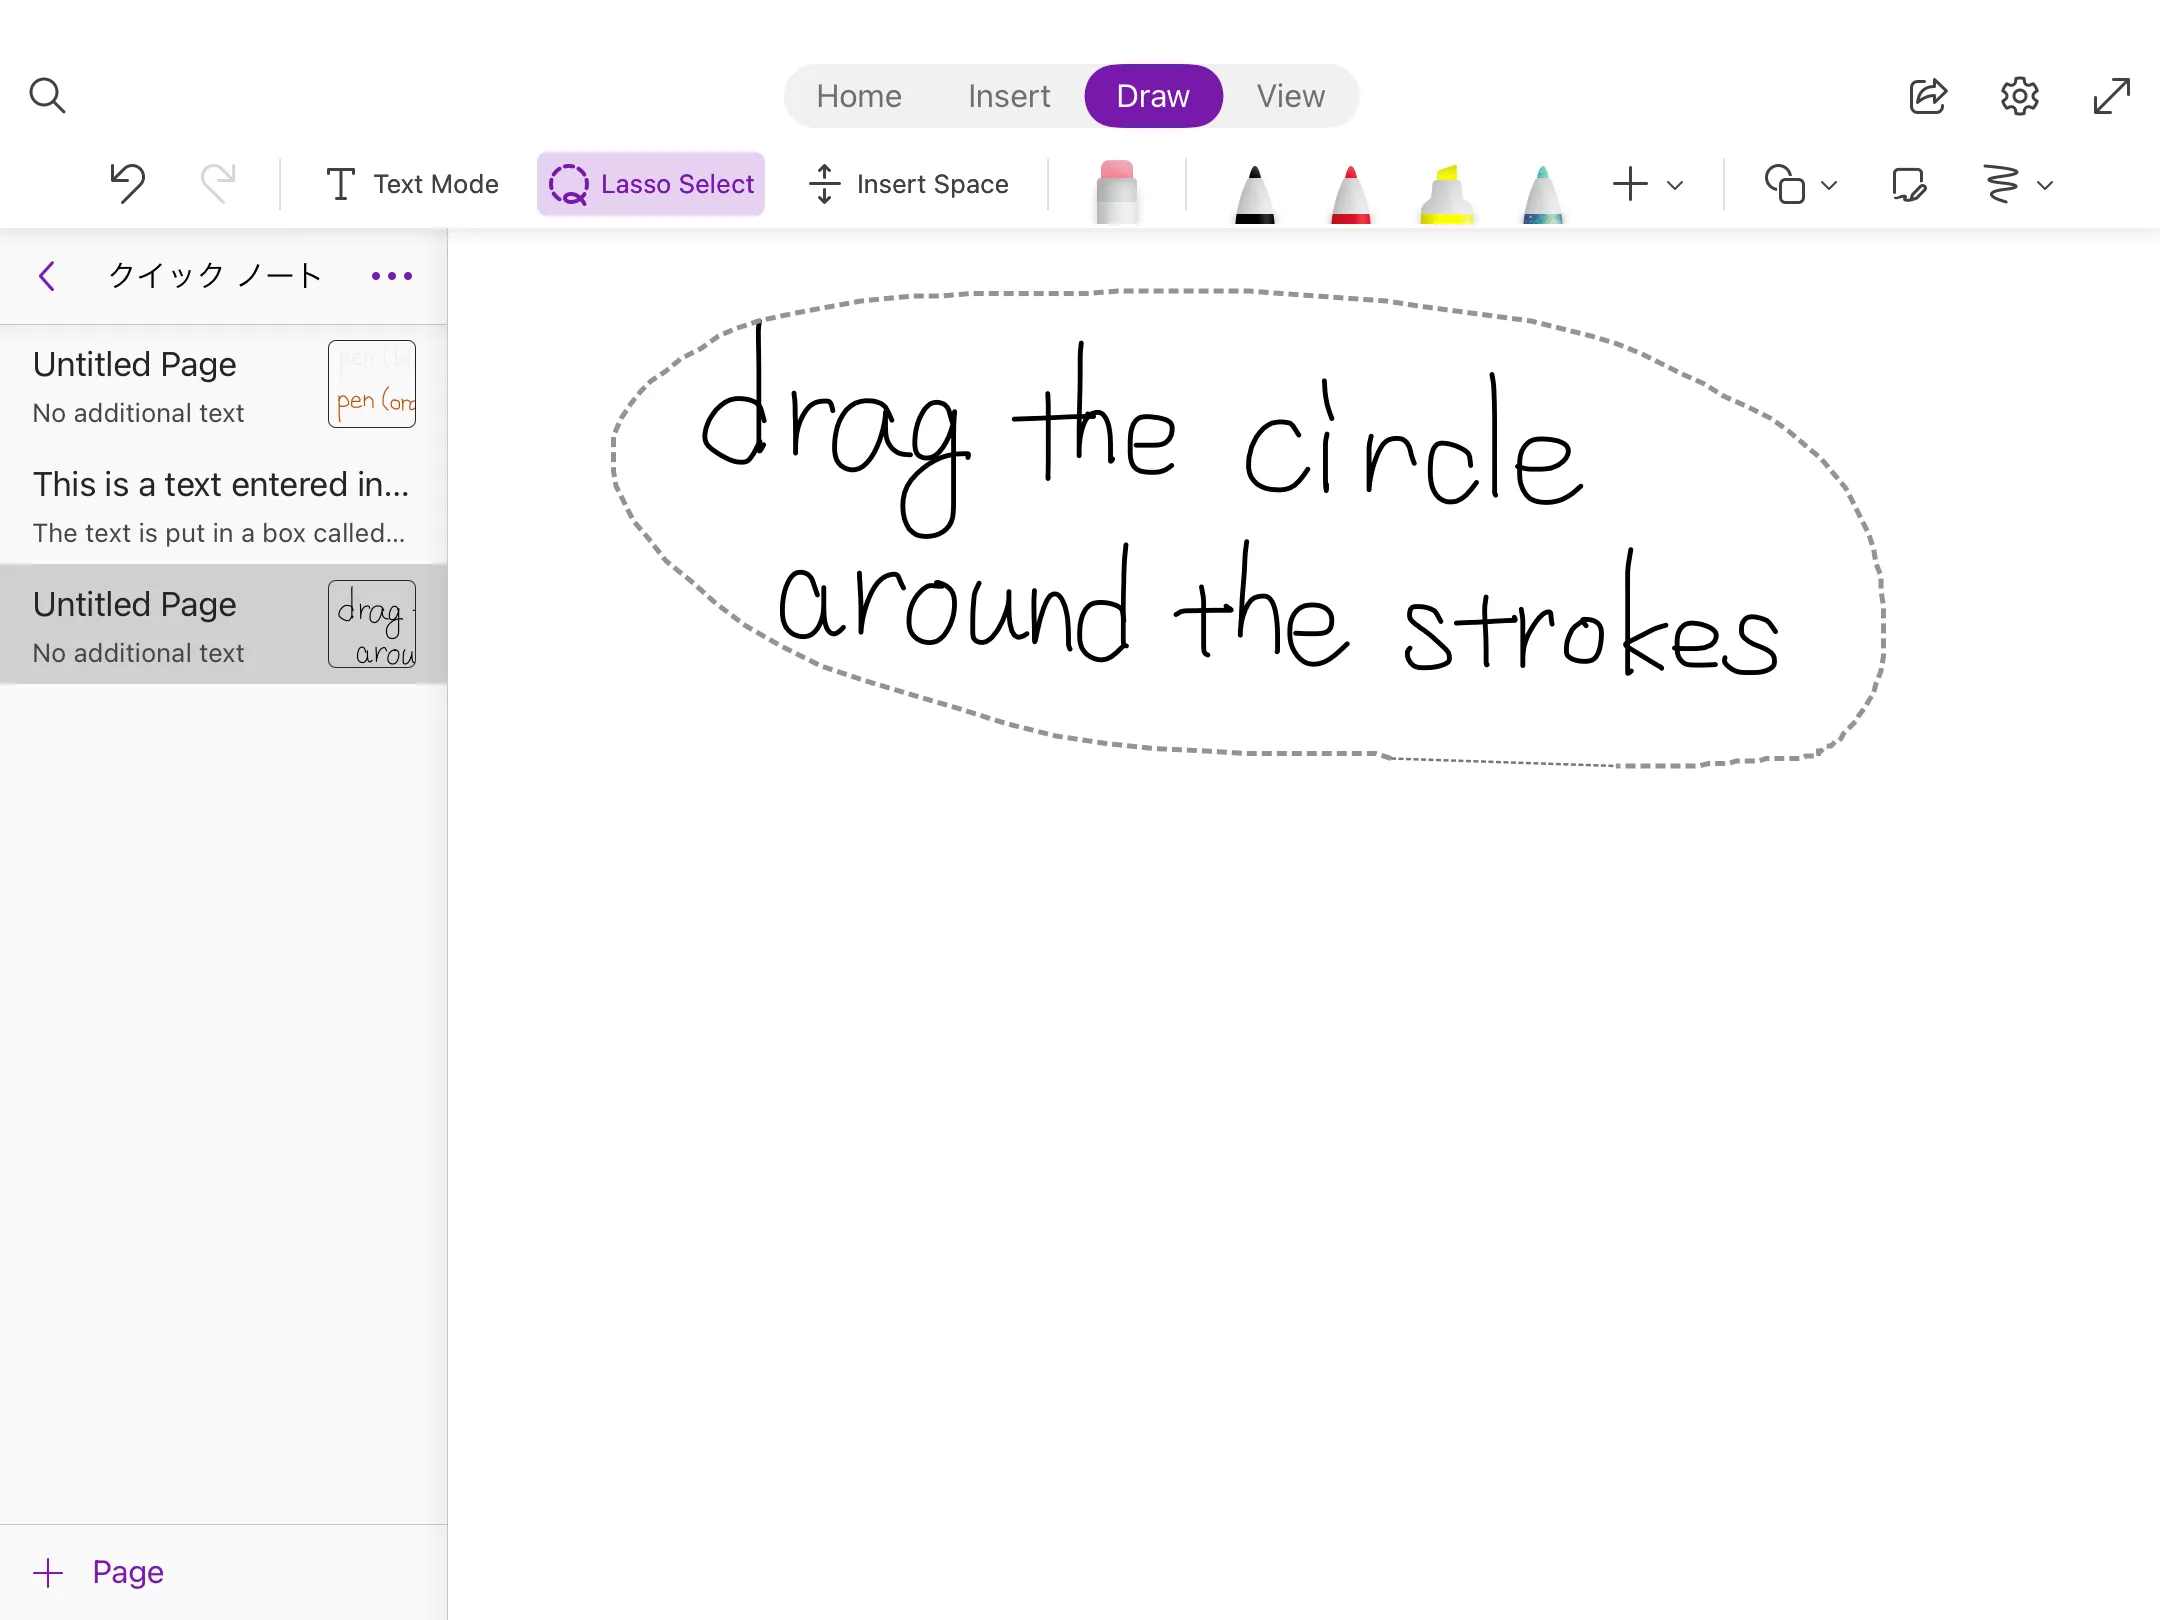
Task: Enable Insert Space tool
Action: [x=909, y=184]
